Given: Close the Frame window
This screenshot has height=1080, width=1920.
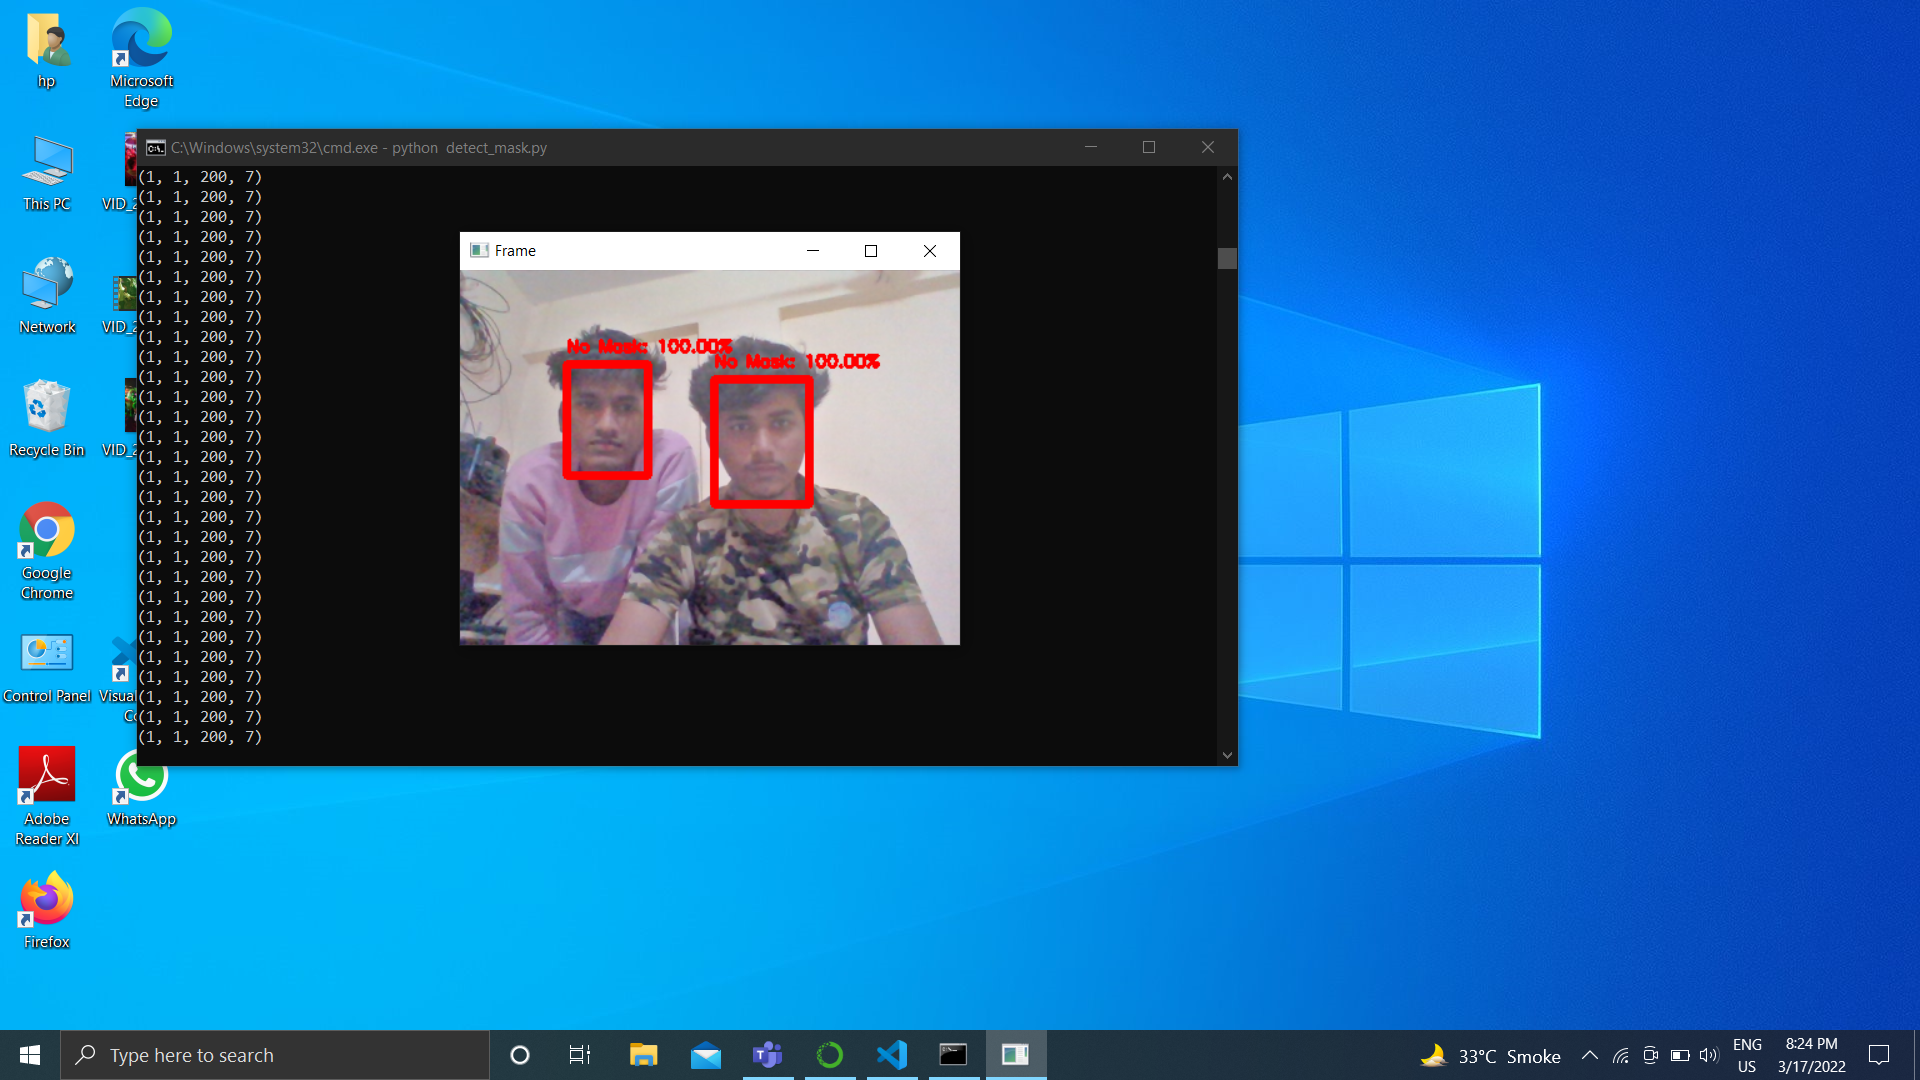Looking at the screenshot, I should 930,251.
